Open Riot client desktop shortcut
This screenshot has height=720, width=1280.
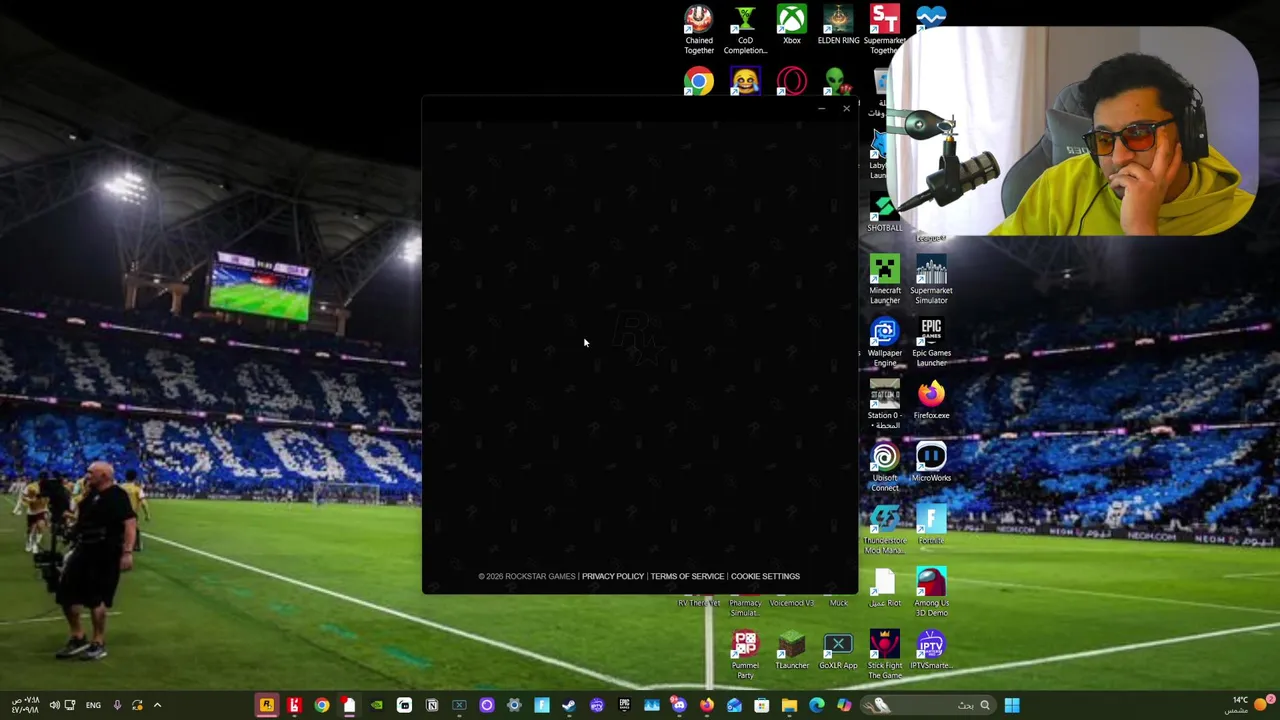[x=884, y=587]
